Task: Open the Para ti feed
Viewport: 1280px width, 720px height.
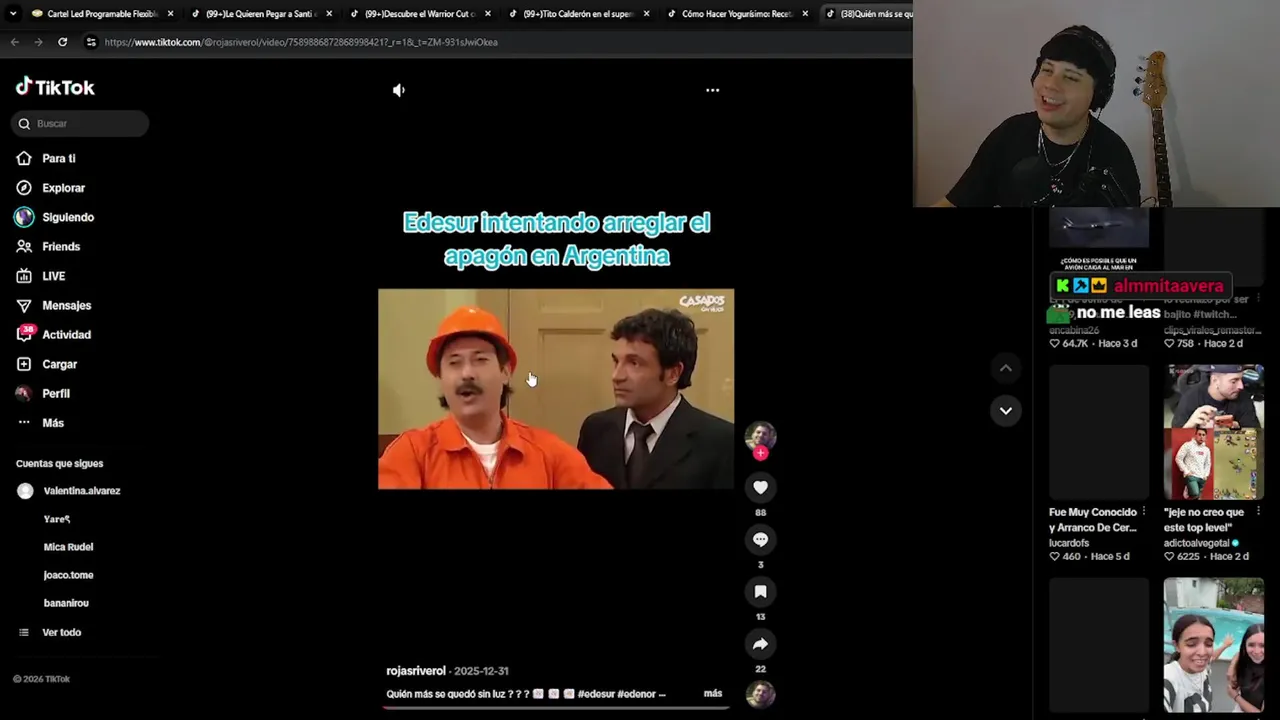Action: coord(59,159)
